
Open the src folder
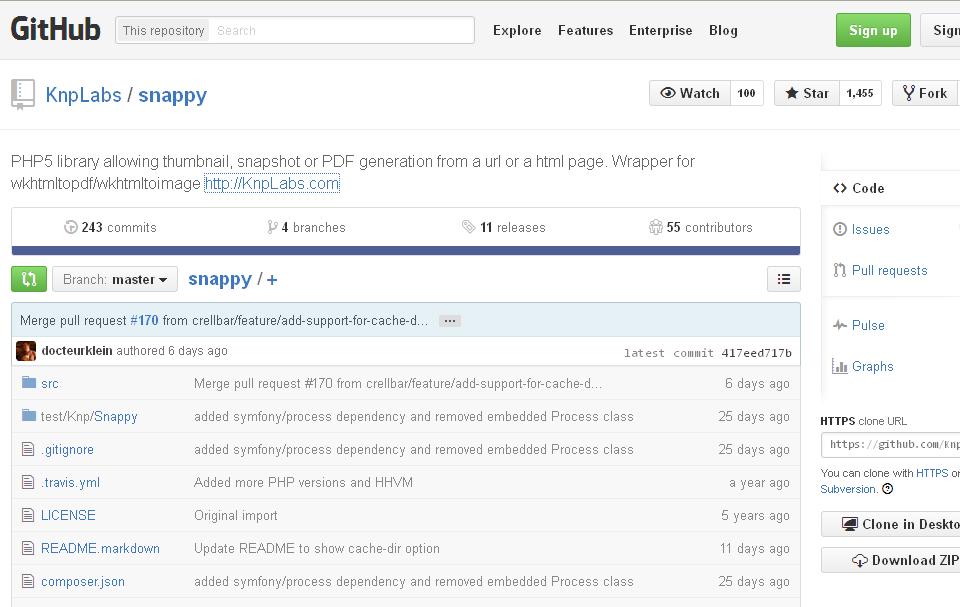50,383
